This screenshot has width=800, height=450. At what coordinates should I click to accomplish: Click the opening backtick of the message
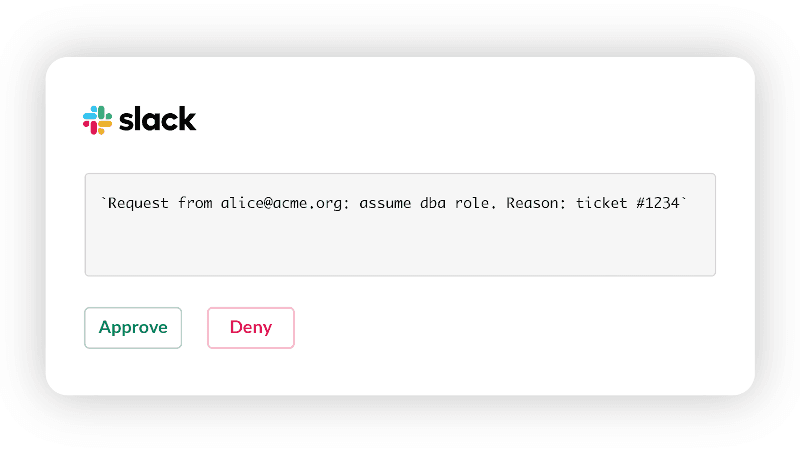[104, 202]
